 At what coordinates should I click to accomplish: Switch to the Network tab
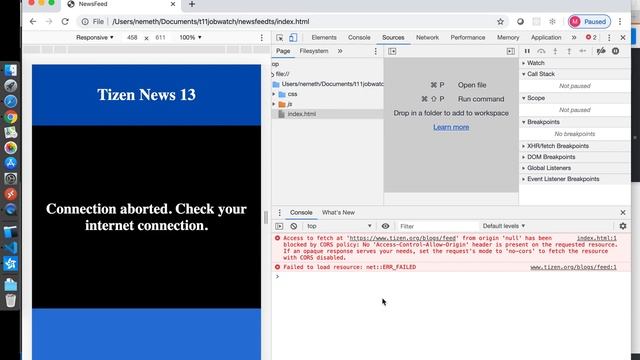pyautogui.click(x=427, y=38)
